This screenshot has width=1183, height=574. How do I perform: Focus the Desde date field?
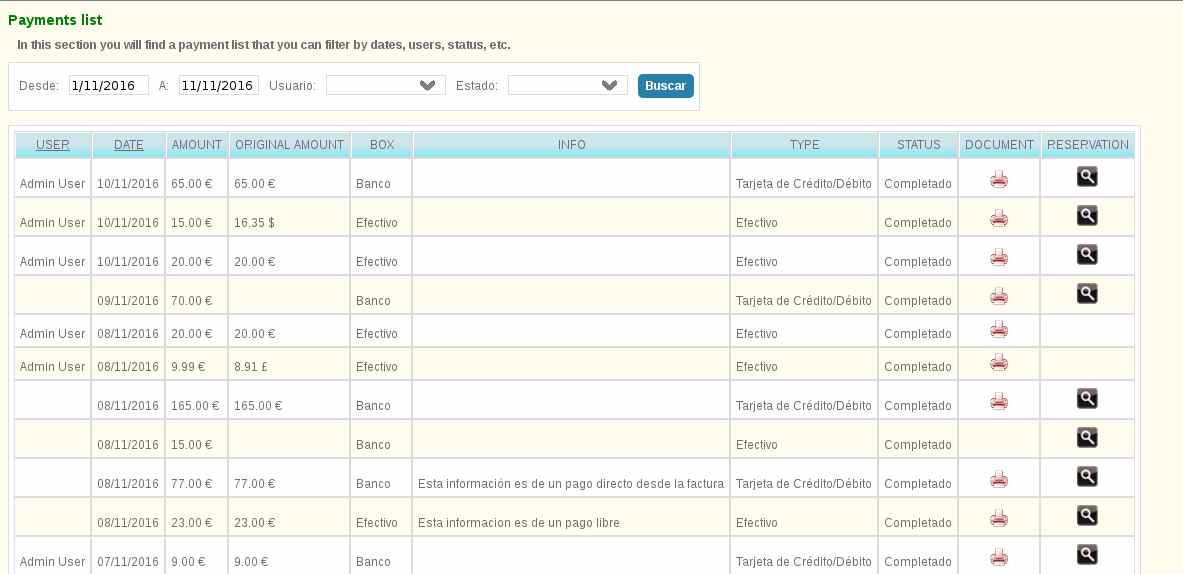109,85
